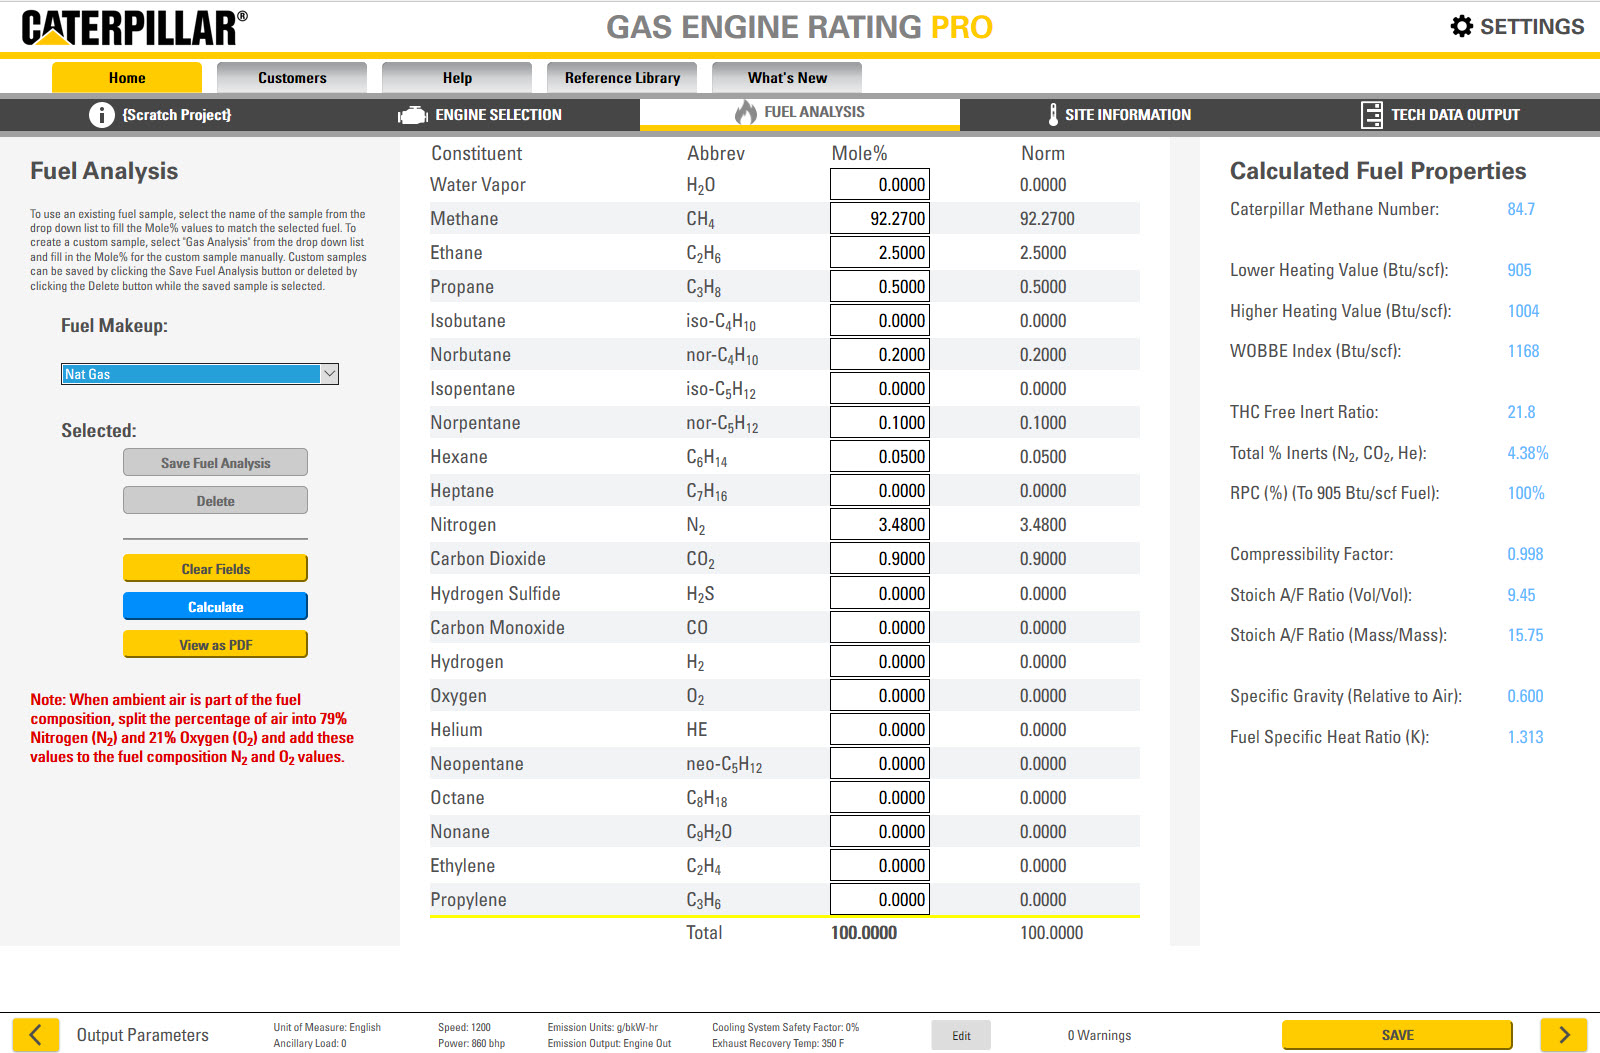1600x1053 pixels.
Task: Click the Compressibility Factor value 0.998
Action: click(x=1525, y=554)
